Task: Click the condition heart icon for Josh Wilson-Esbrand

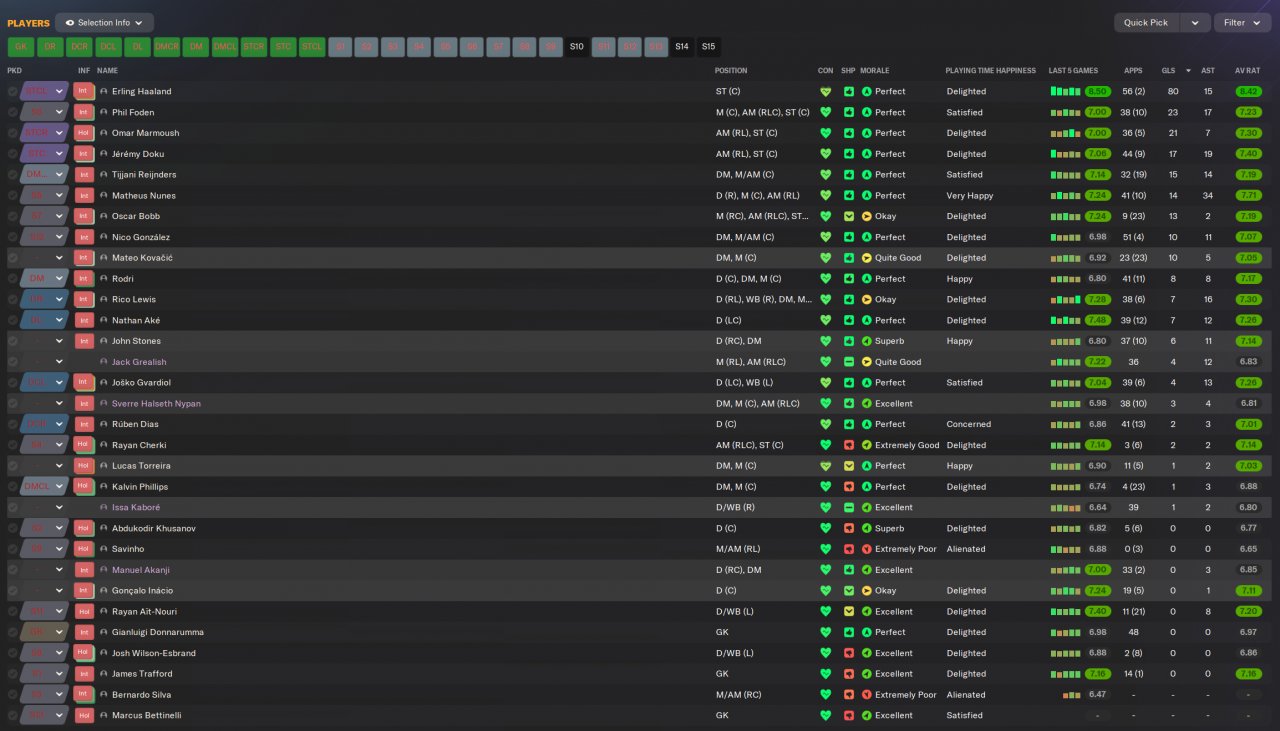Action: pos(825,653)
